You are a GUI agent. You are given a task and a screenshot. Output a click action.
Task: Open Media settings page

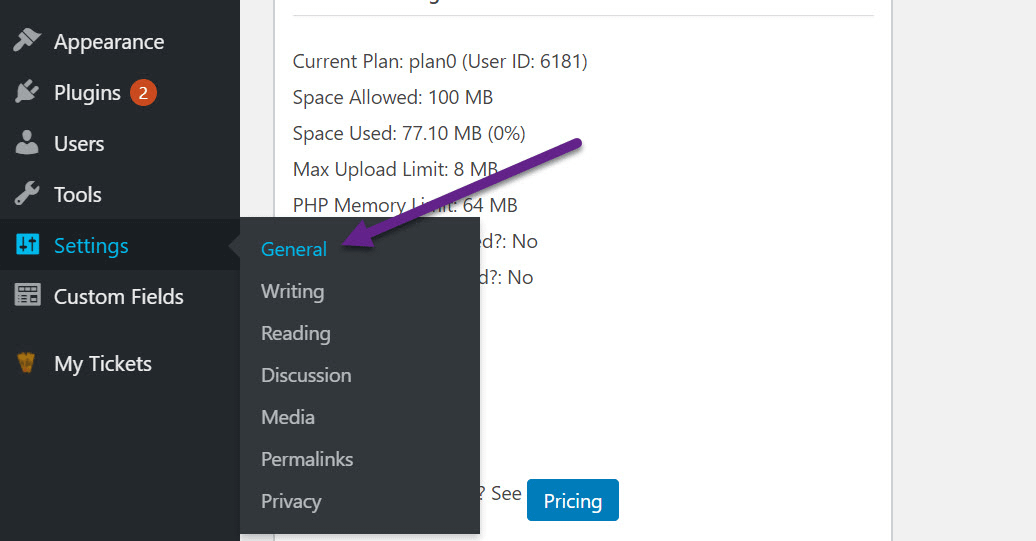click(287, 417)
